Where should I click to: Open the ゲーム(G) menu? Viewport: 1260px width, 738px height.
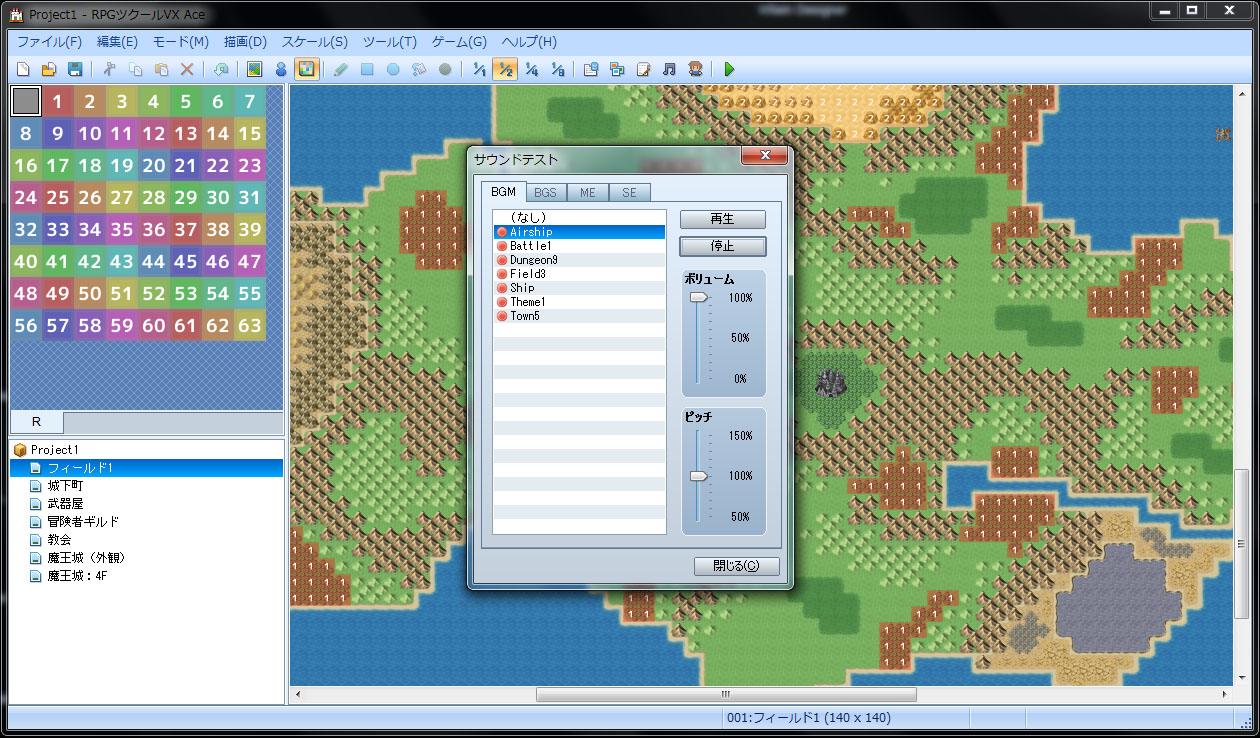point(459,42)
